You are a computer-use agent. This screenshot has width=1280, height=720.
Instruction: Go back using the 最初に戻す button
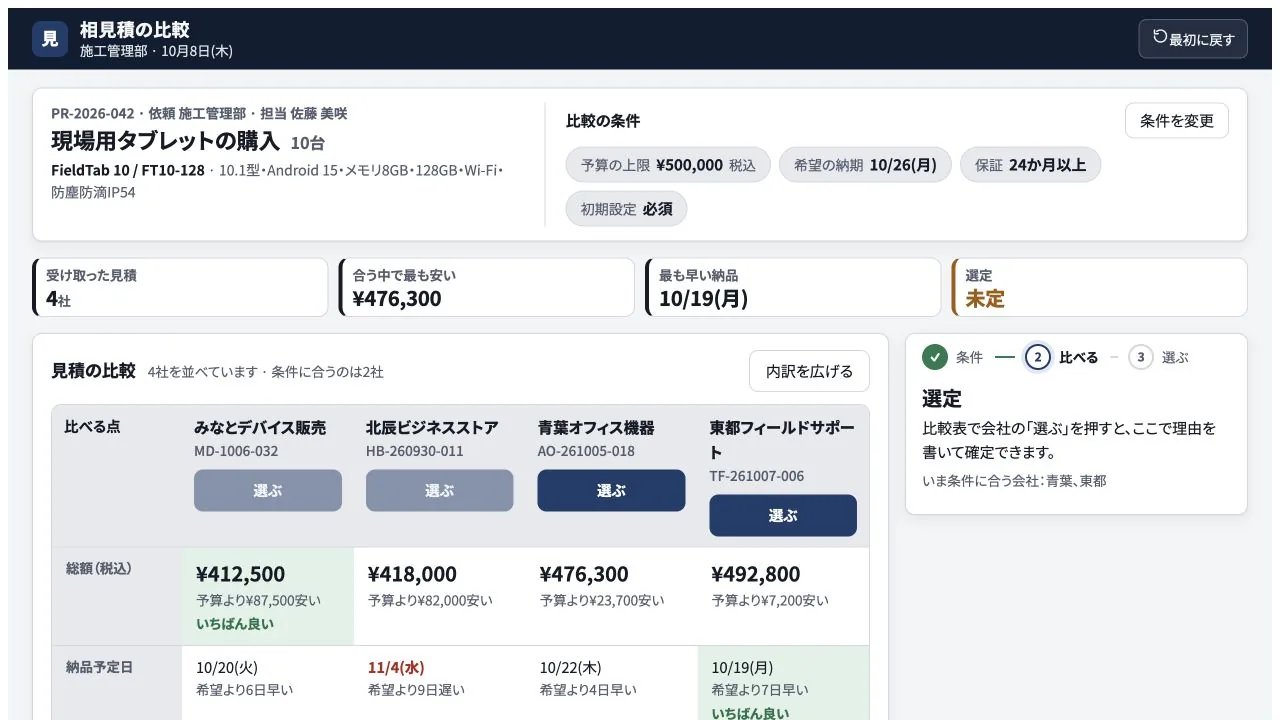[x=1193, y=39]
